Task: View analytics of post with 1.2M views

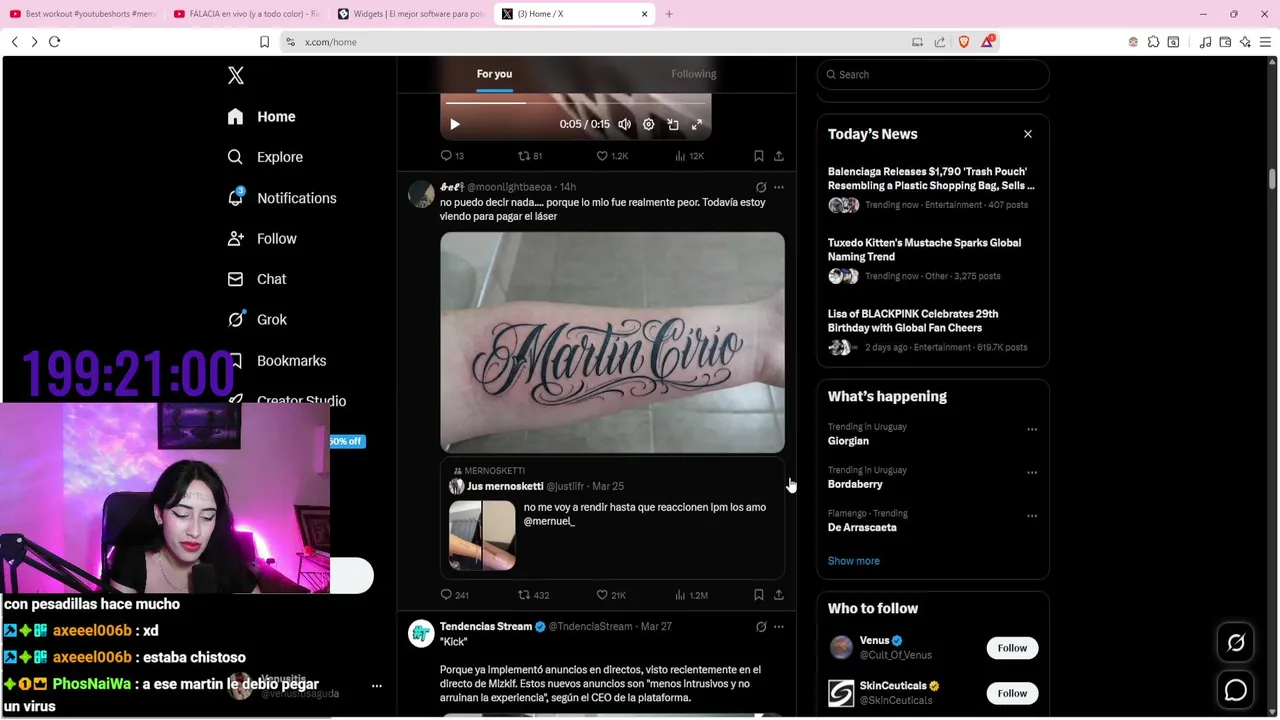Action: click(691, 595)
